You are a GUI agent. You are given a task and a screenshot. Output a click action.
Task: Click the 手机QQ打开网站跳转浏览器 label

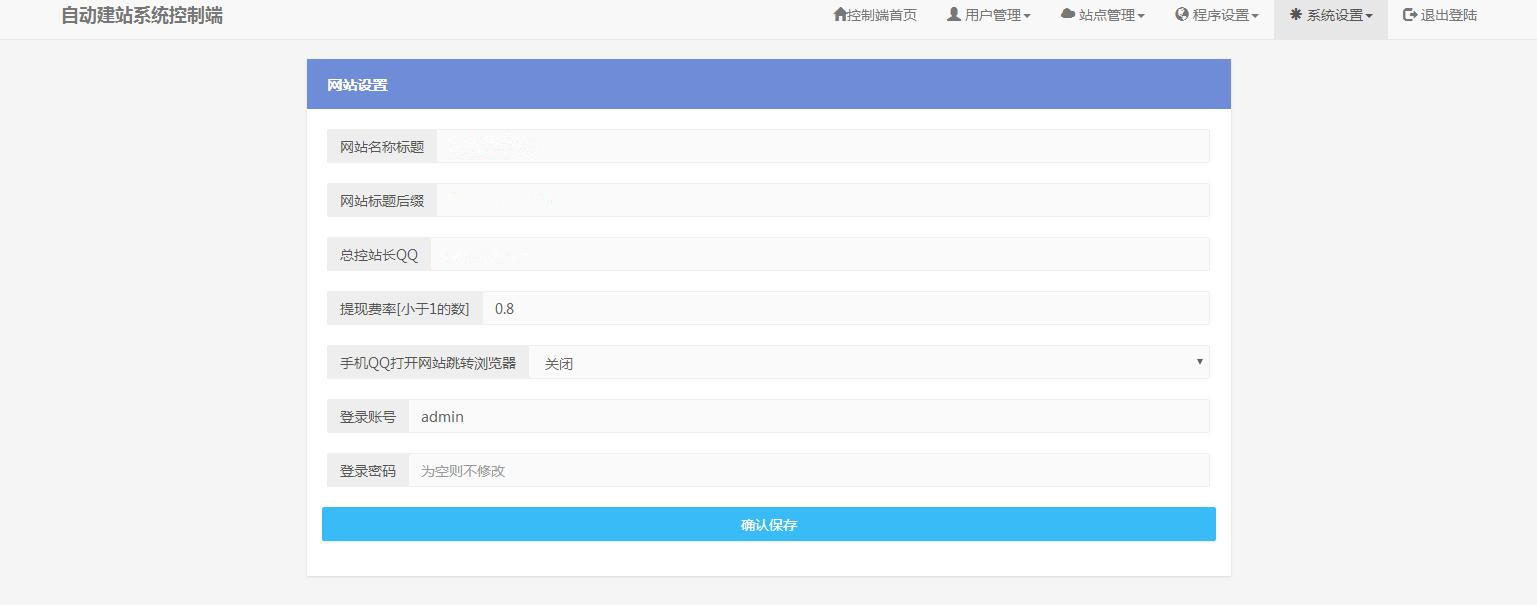click(x=428, y=362)
